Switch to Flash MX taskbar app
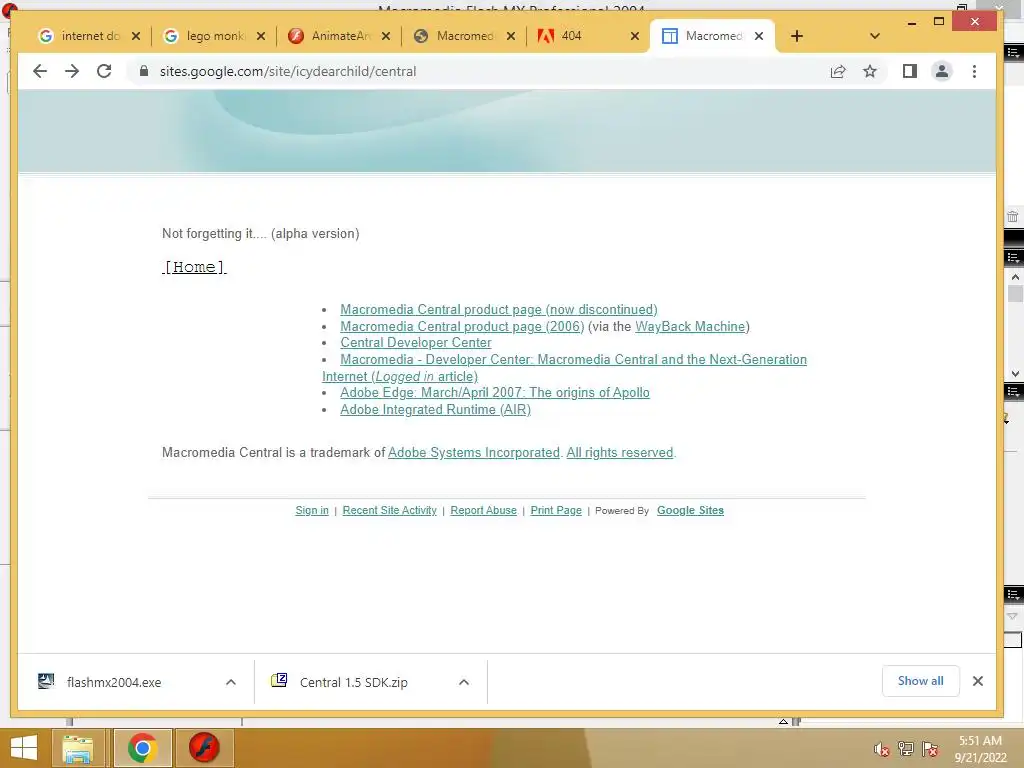This screenshot has height=768, width=1024. (204, 748)
